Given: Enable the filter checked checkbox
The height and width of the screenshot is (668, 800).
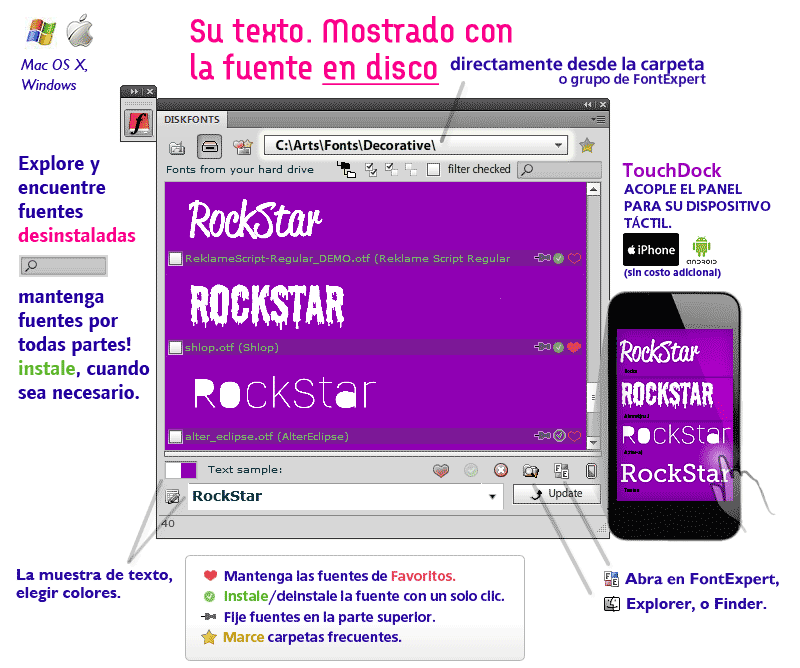Looking at the screenshot, I should pyautogui.click(x=433, y=169).
